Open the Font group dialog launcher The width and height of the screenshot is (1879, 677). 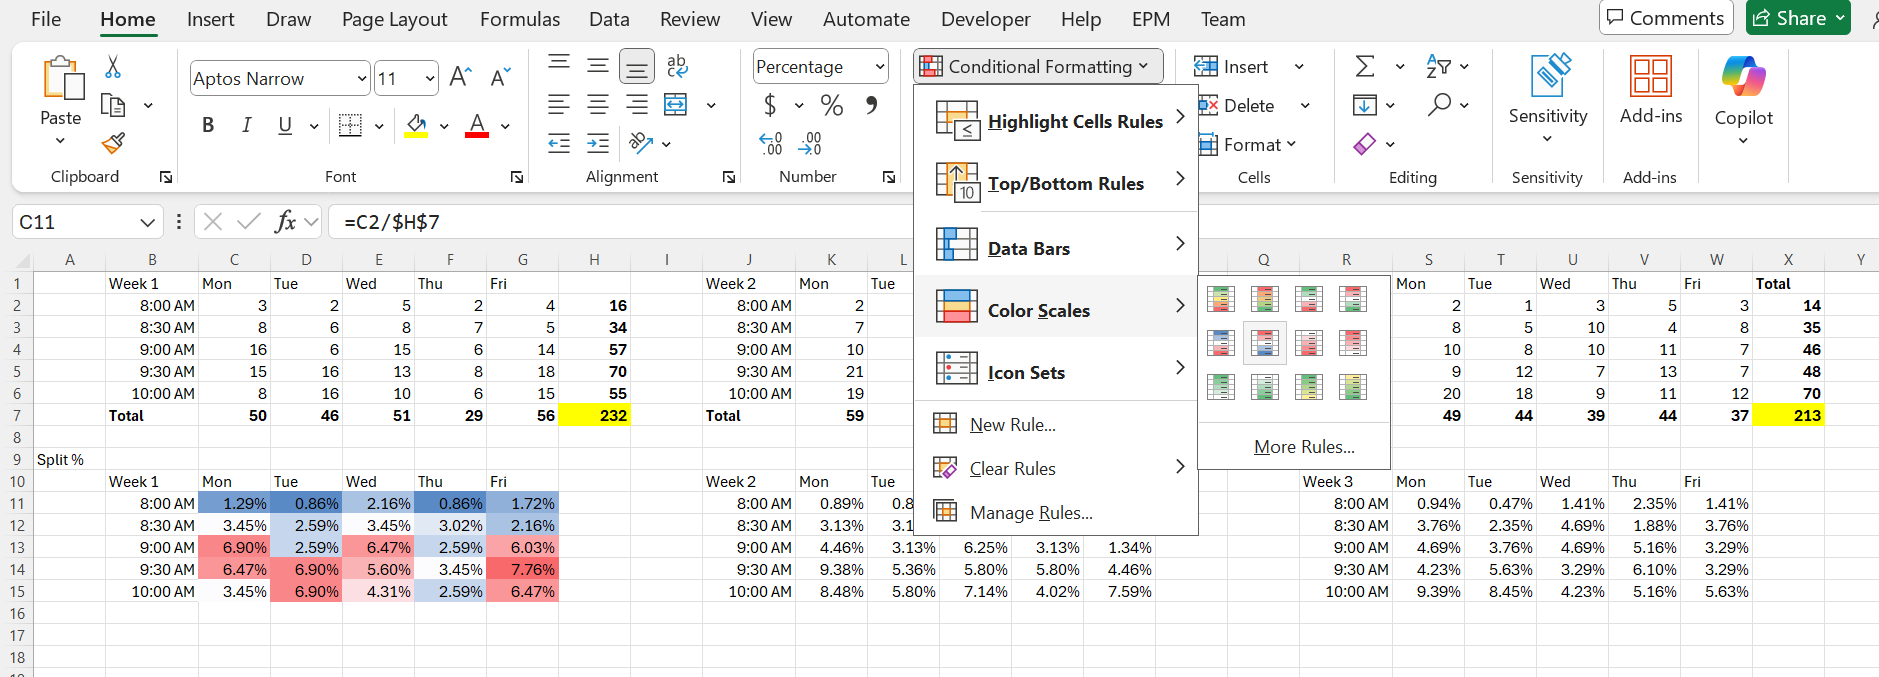click(517, 177)
